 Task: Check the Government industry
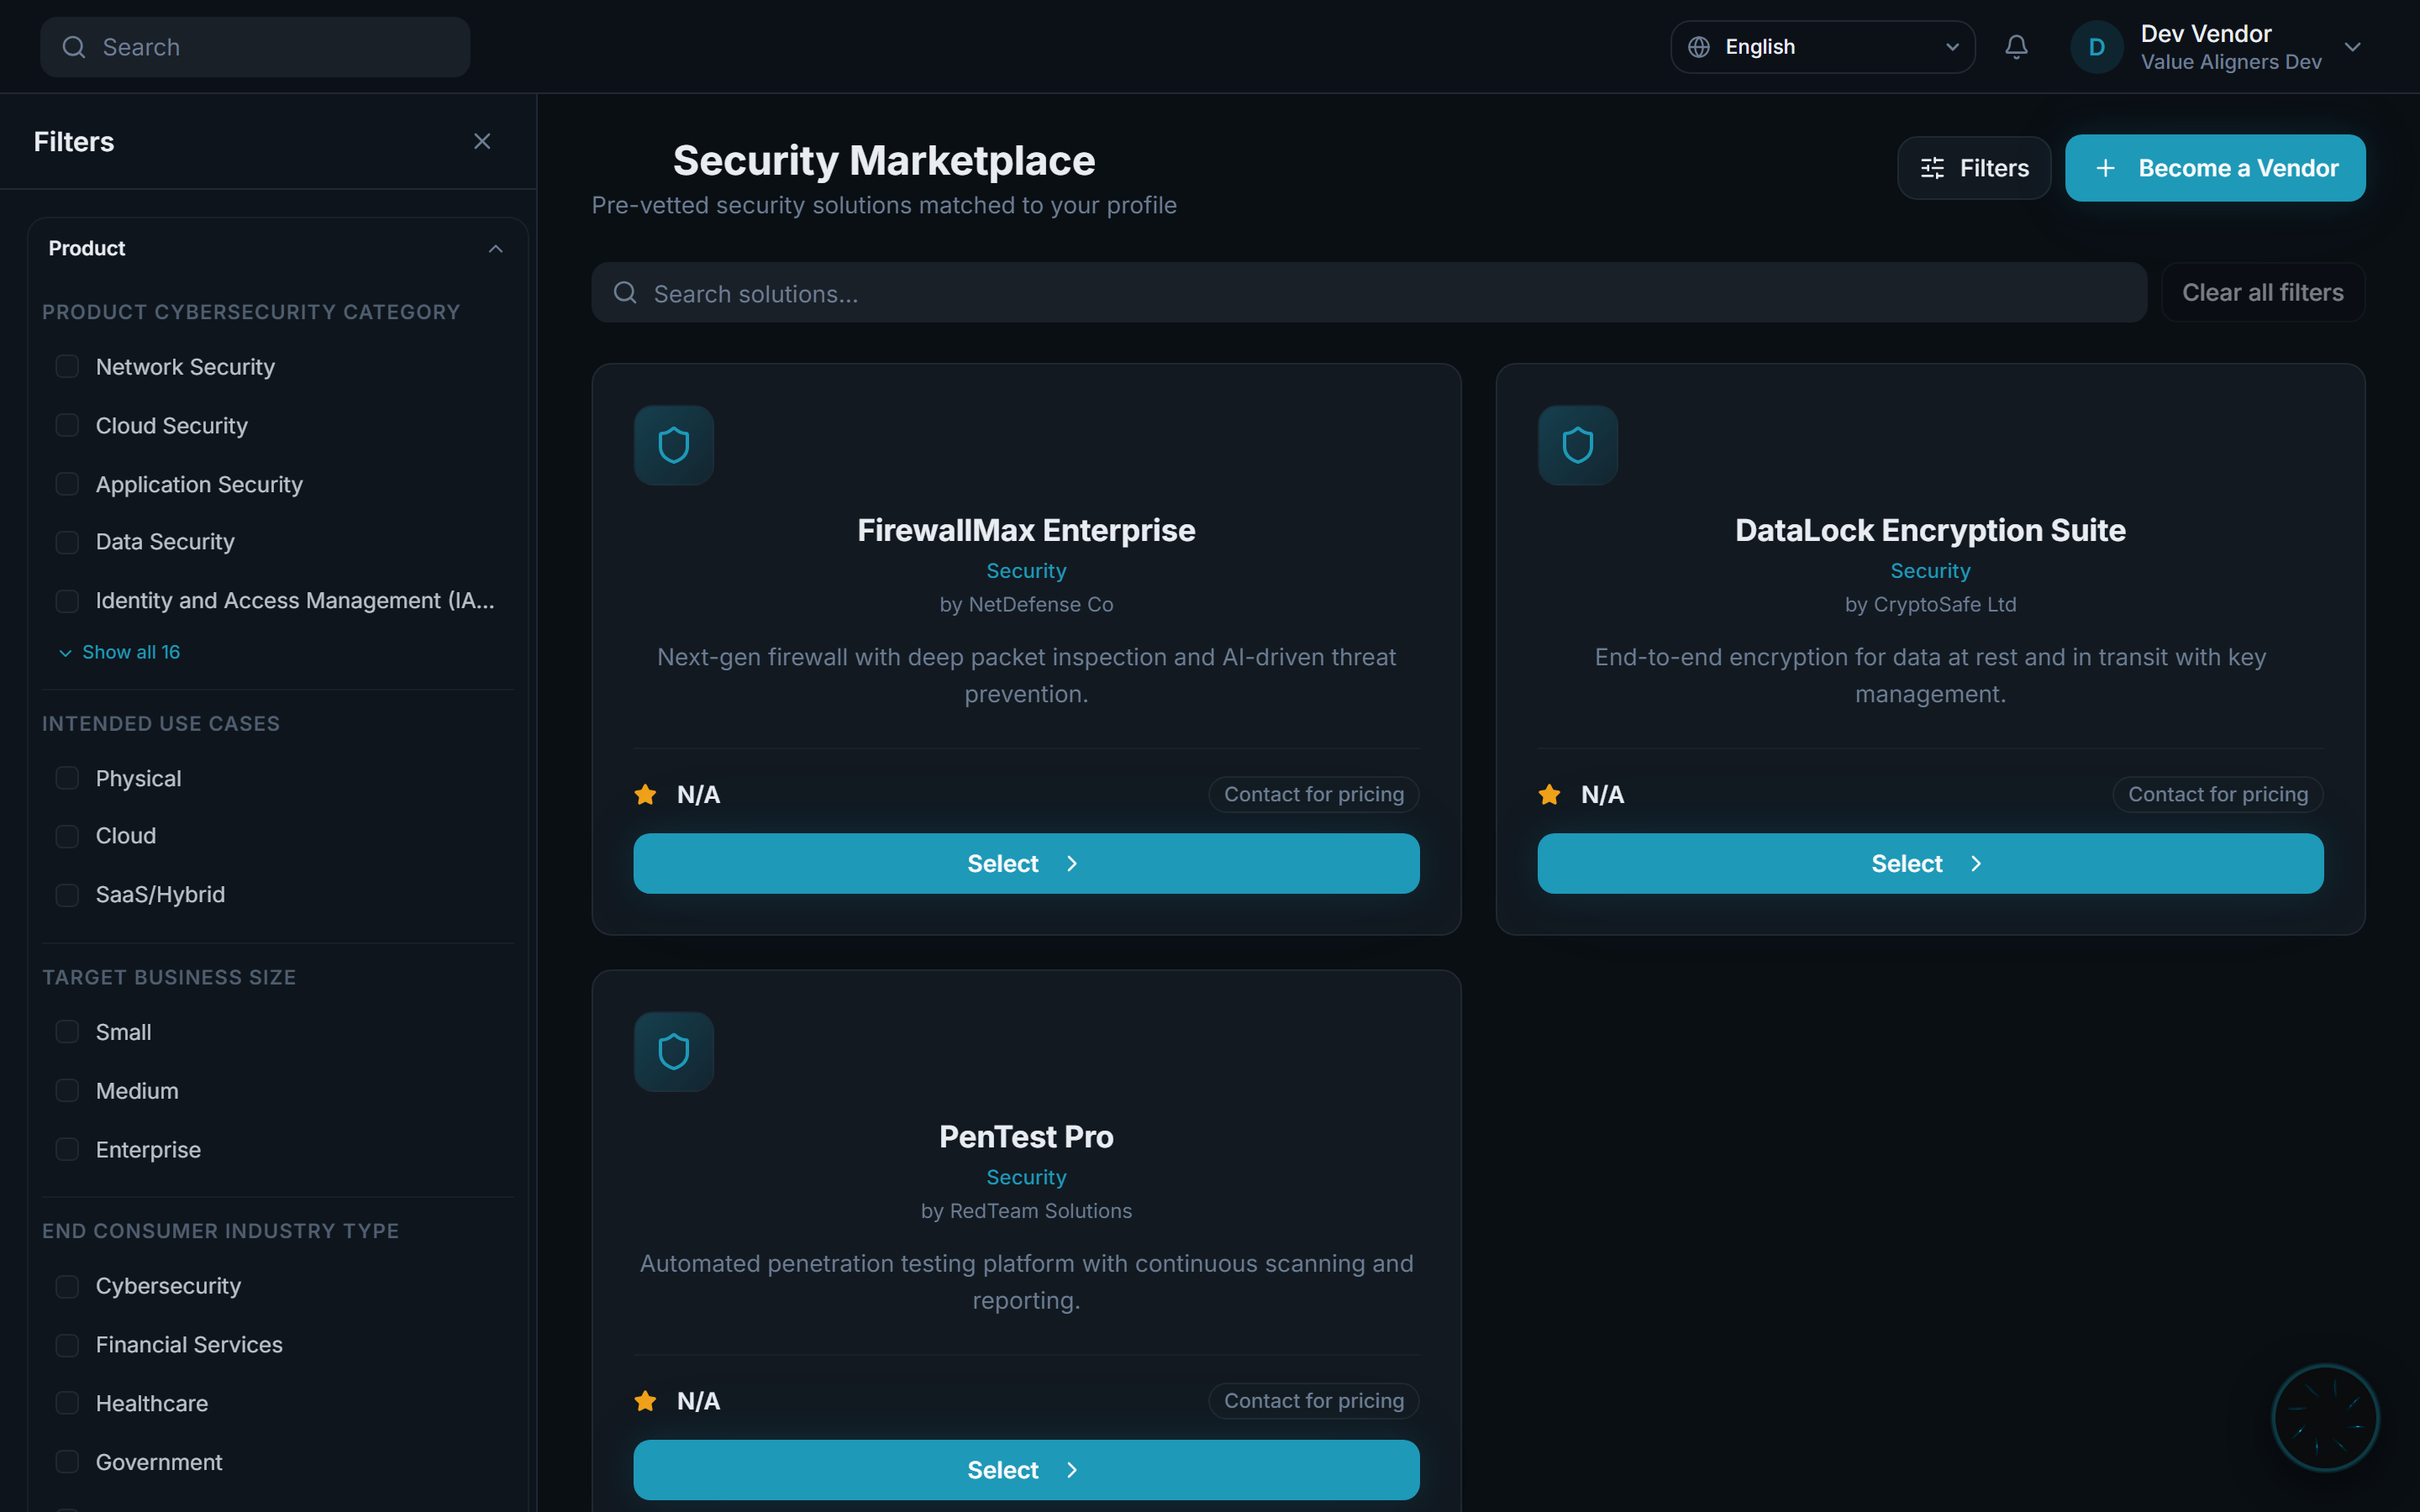pyautogui.click(x=67, y=1462)
